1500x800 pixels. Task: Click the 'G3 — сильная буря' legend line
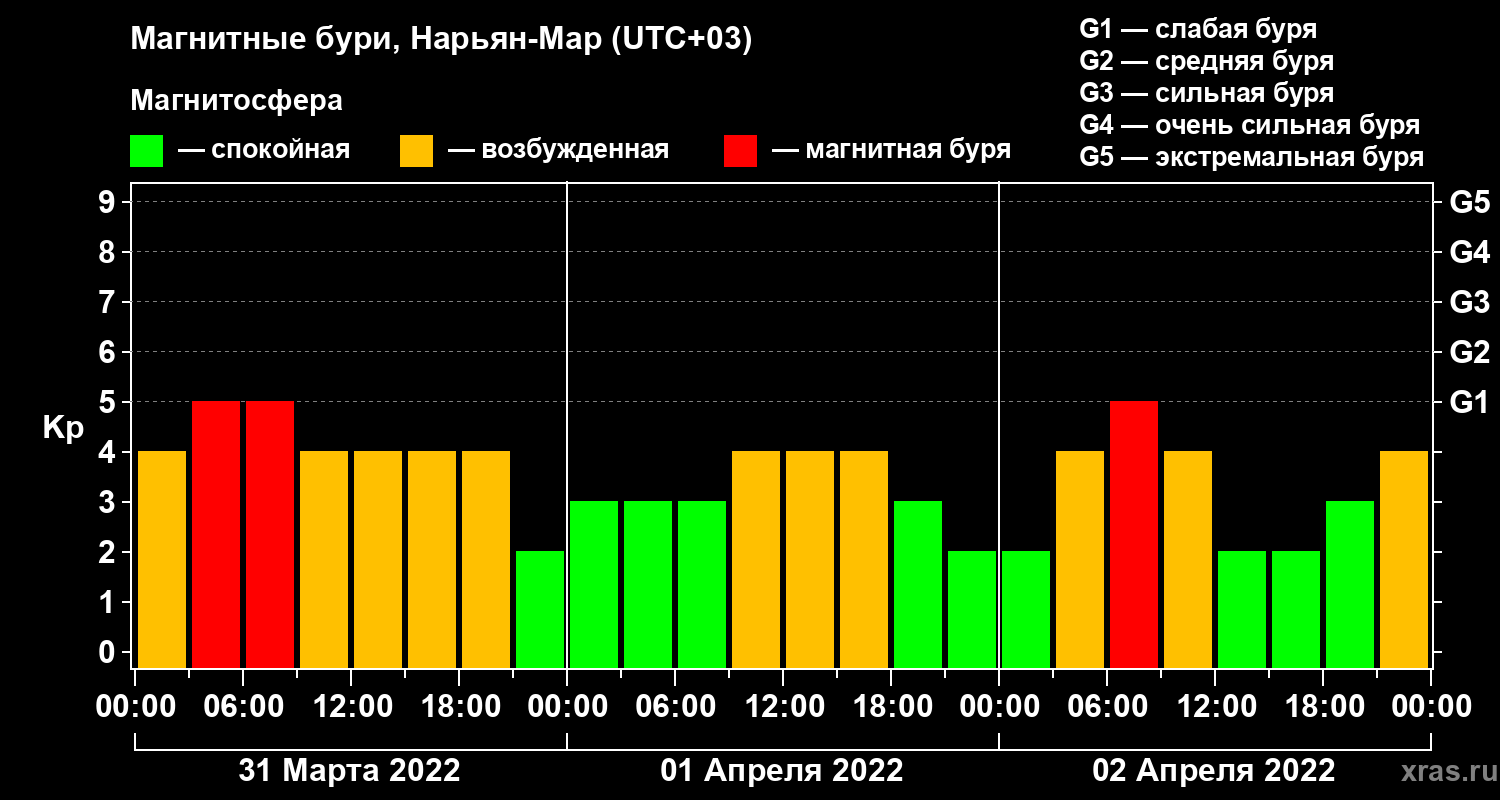(x=1206, y=93)
